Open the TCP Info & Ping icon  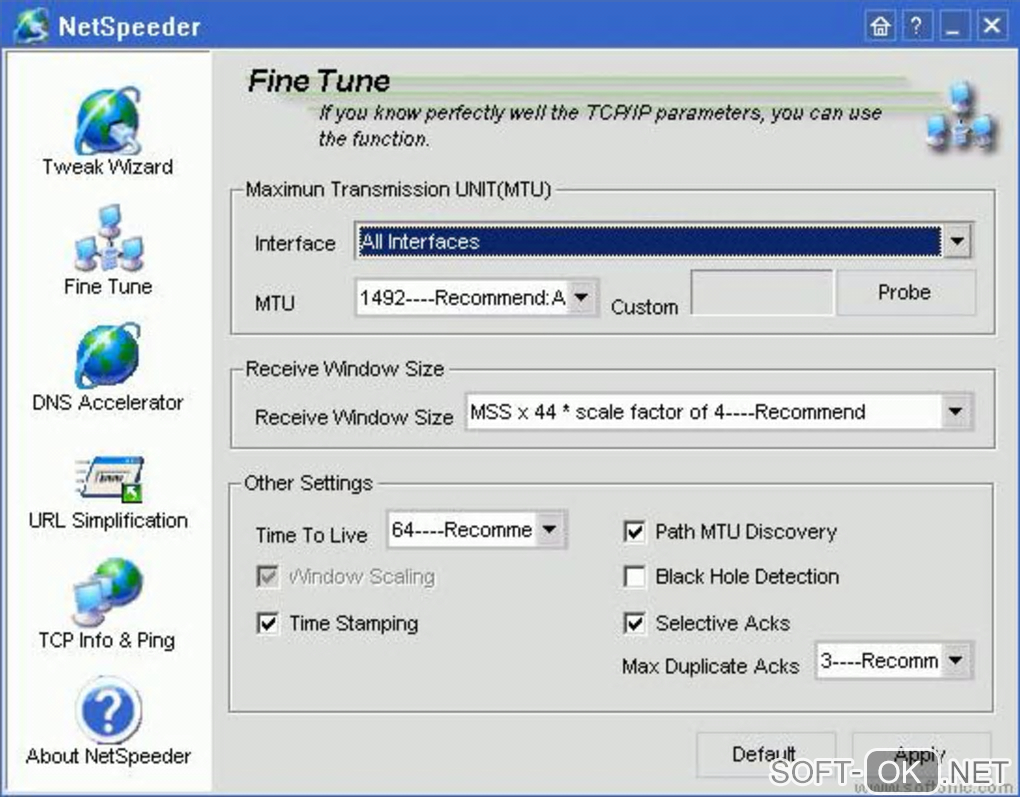pos(107,592)
